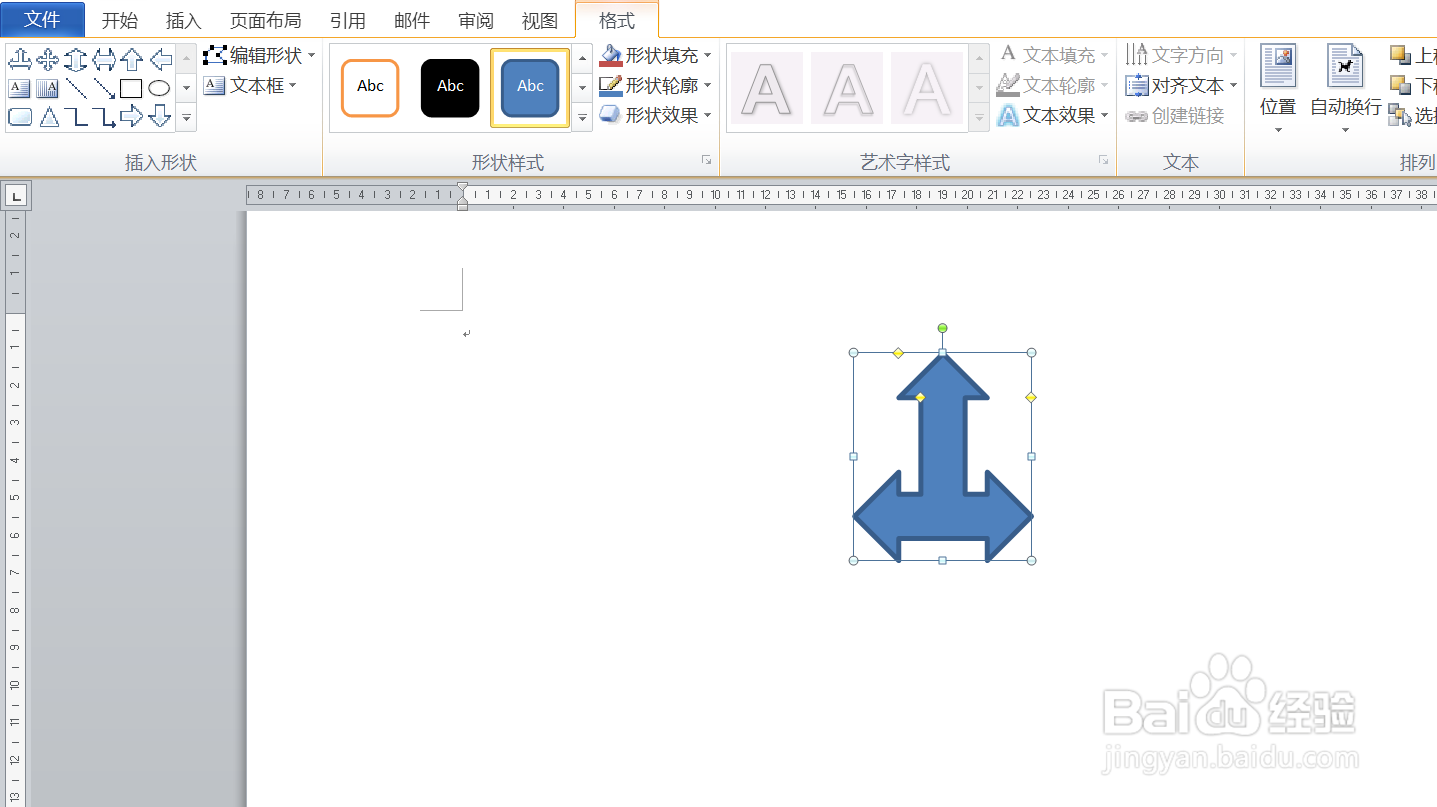This screenshot has height=807, width=1437.
Task: Choose the down arrow shape
Action: coord(160,117)
